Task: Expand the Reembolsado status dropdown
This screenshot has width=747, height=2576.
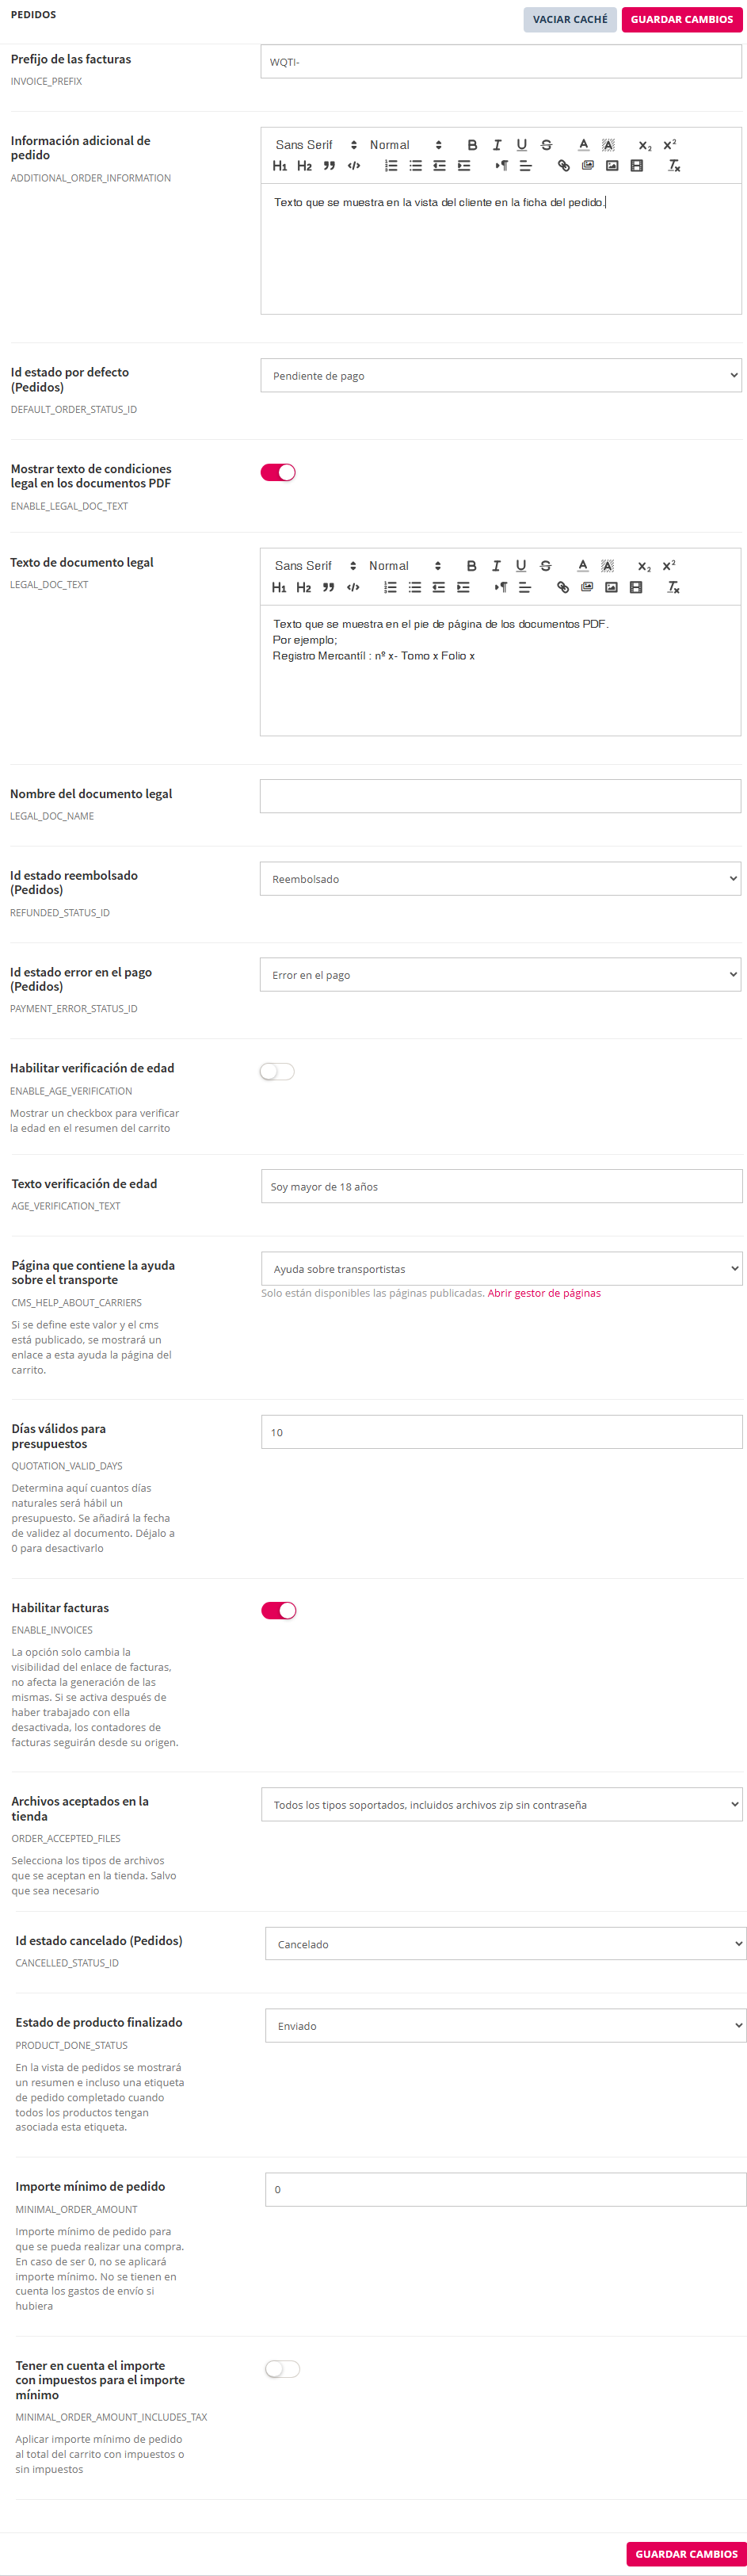Action: tap(500, 879)
